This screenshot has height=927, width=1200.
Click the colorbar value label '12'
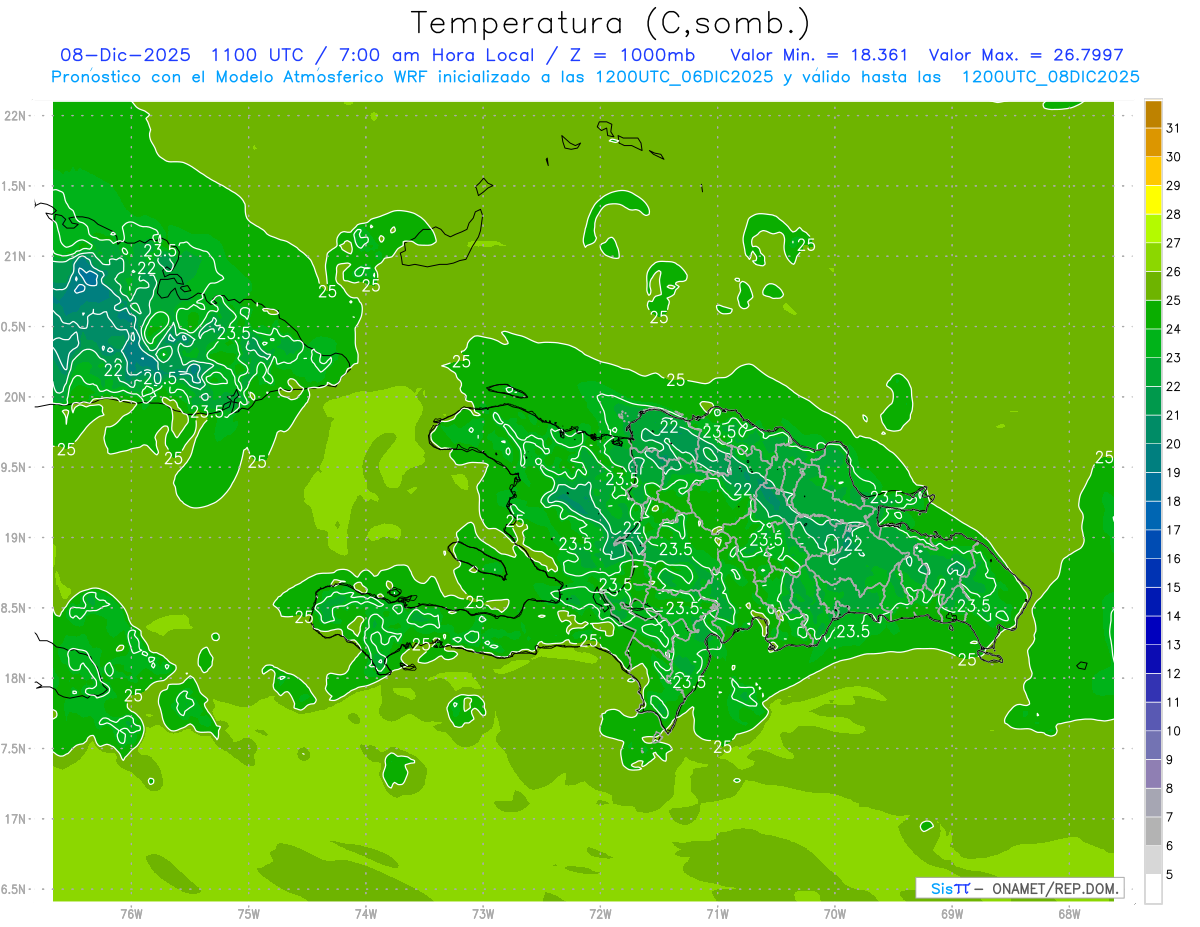1174,674
